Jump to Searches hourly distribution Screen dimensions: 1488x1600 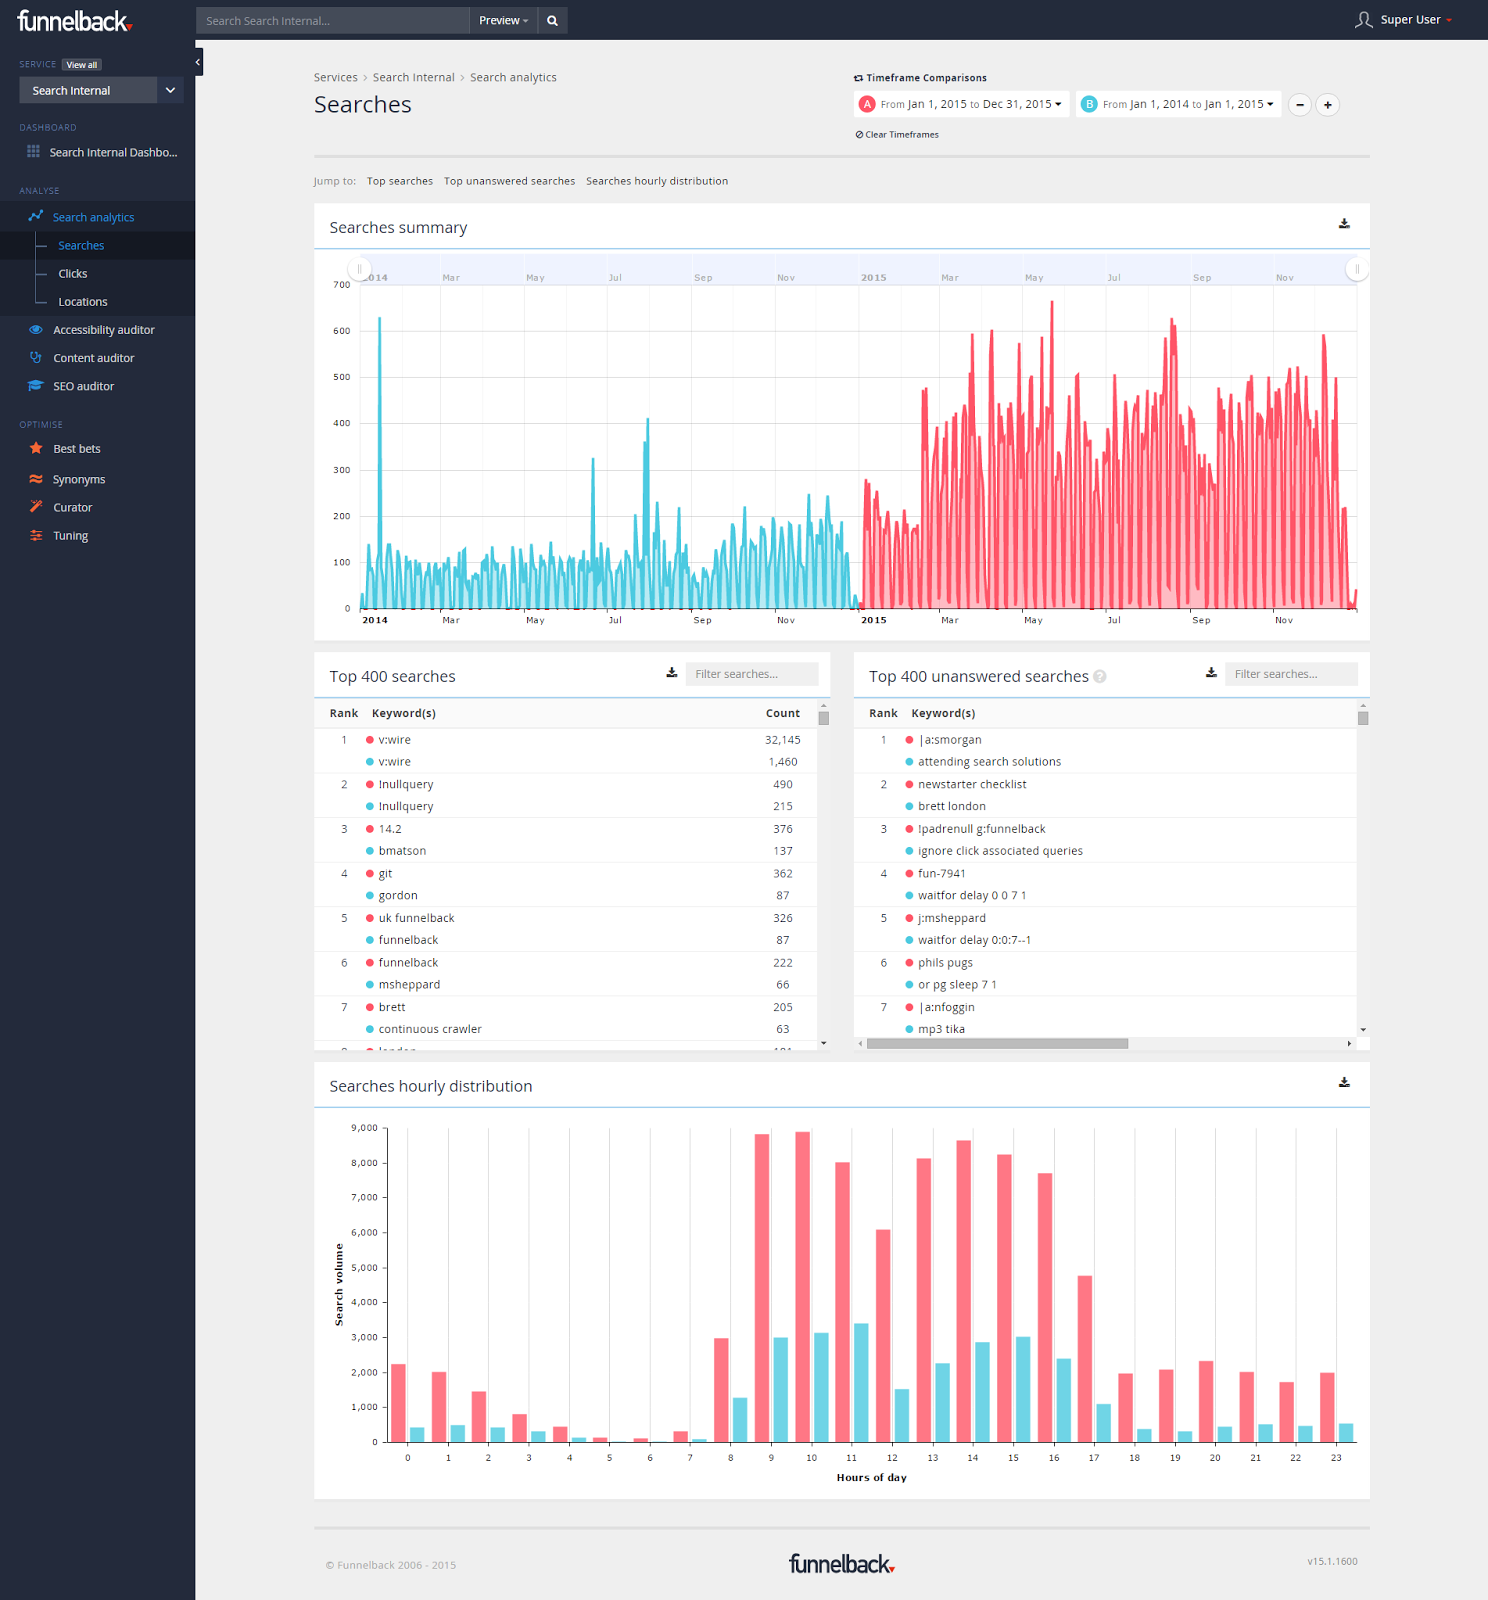tap(657, 181)
